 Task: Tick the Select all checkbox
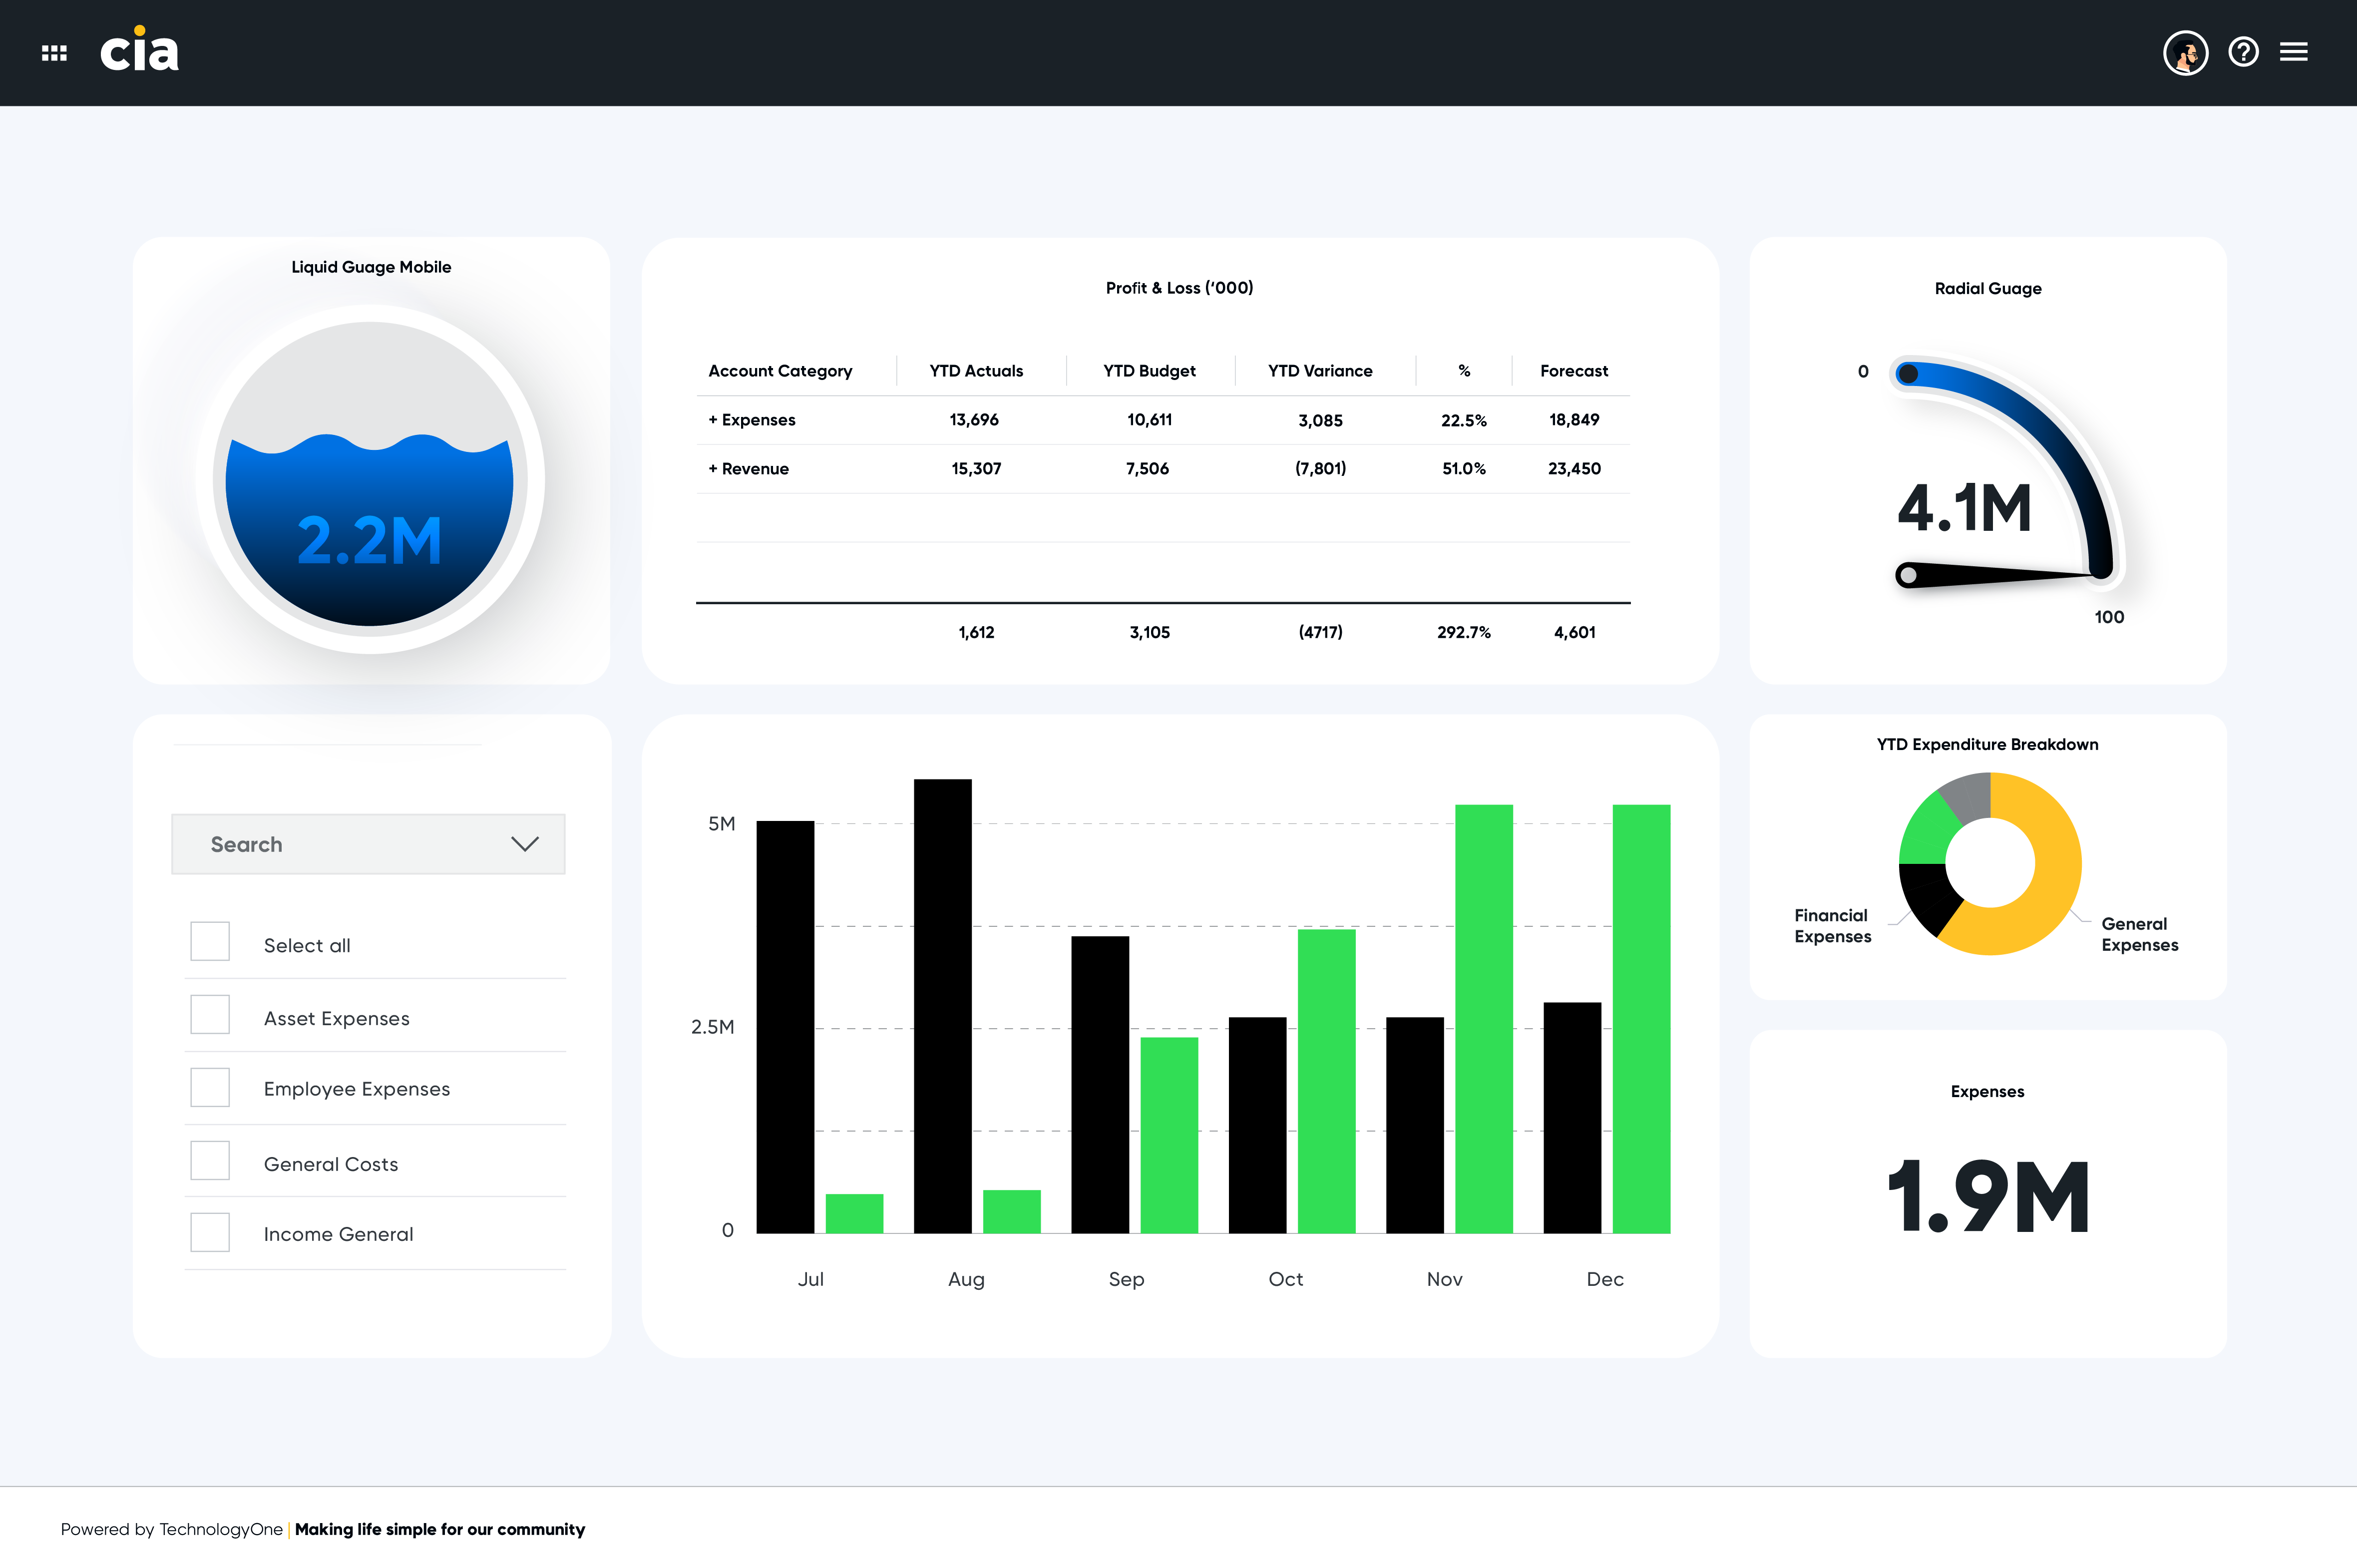click(210, 941)
